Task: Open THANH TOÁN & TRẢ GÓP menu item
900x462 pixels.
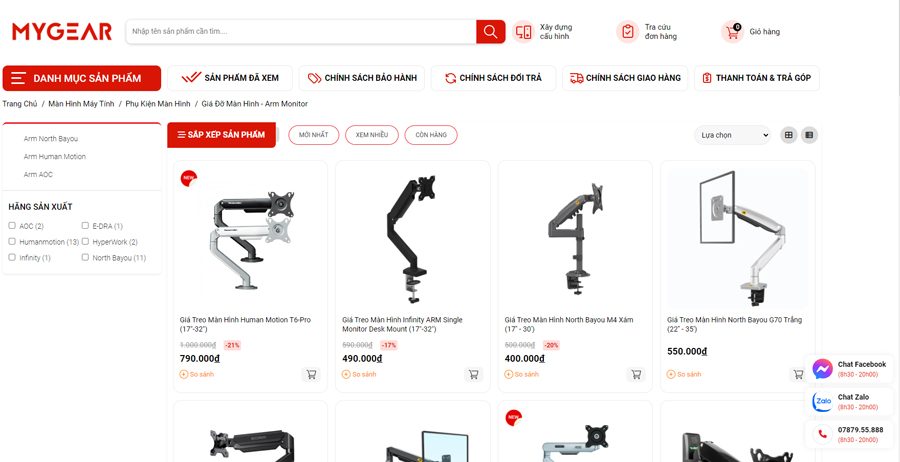Action: coord(757,78)
